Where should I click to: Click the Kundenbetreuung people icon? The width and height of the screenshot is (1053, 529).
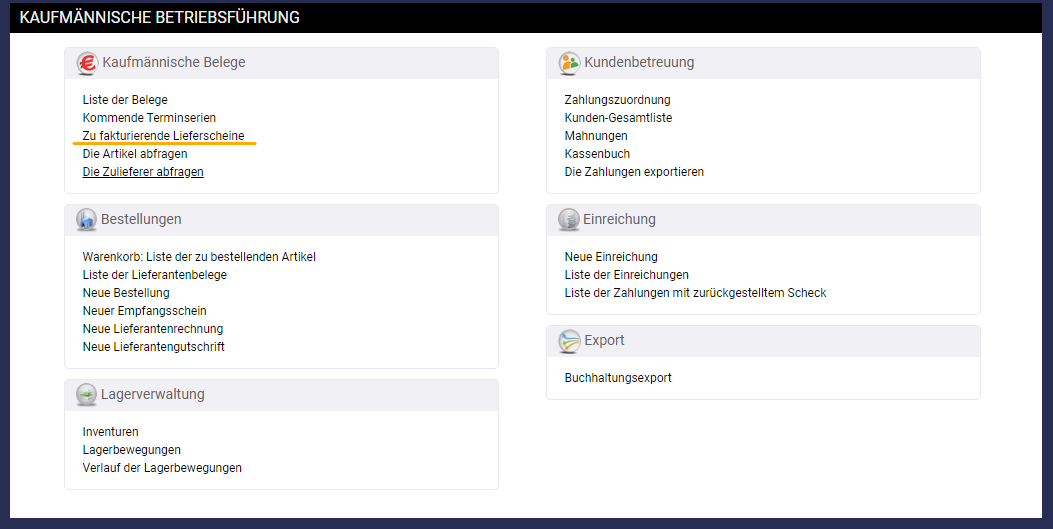pos(569,63)
